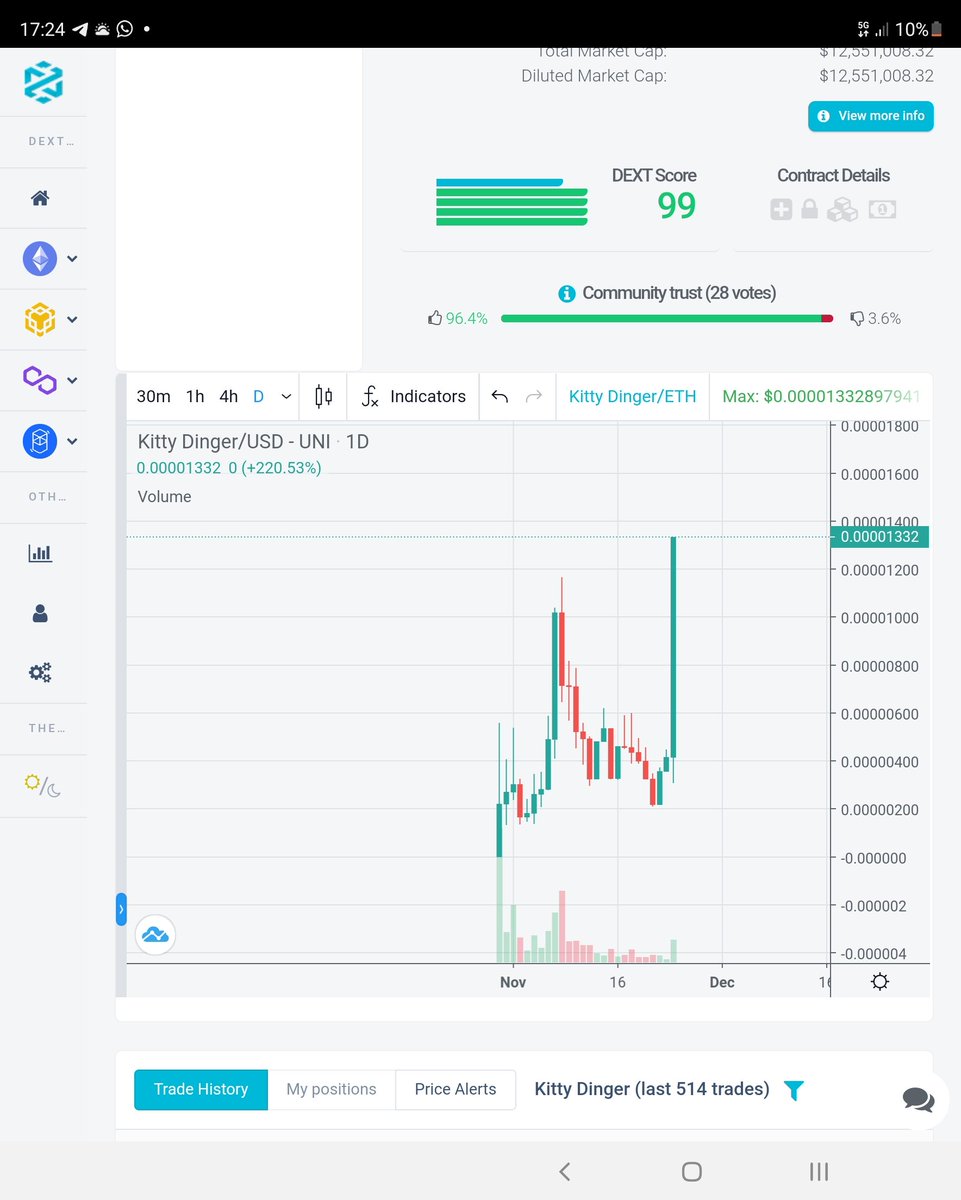
Task: Tap the Android home button
Action: (691, 1171)
